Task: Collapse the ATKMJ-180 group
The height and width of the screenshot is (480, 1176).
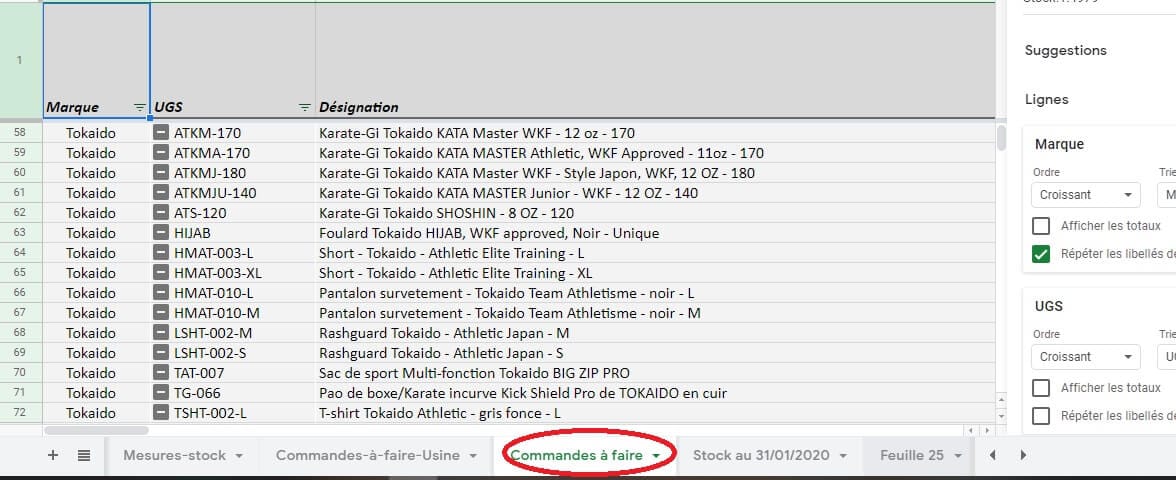Action: [160, 173]
